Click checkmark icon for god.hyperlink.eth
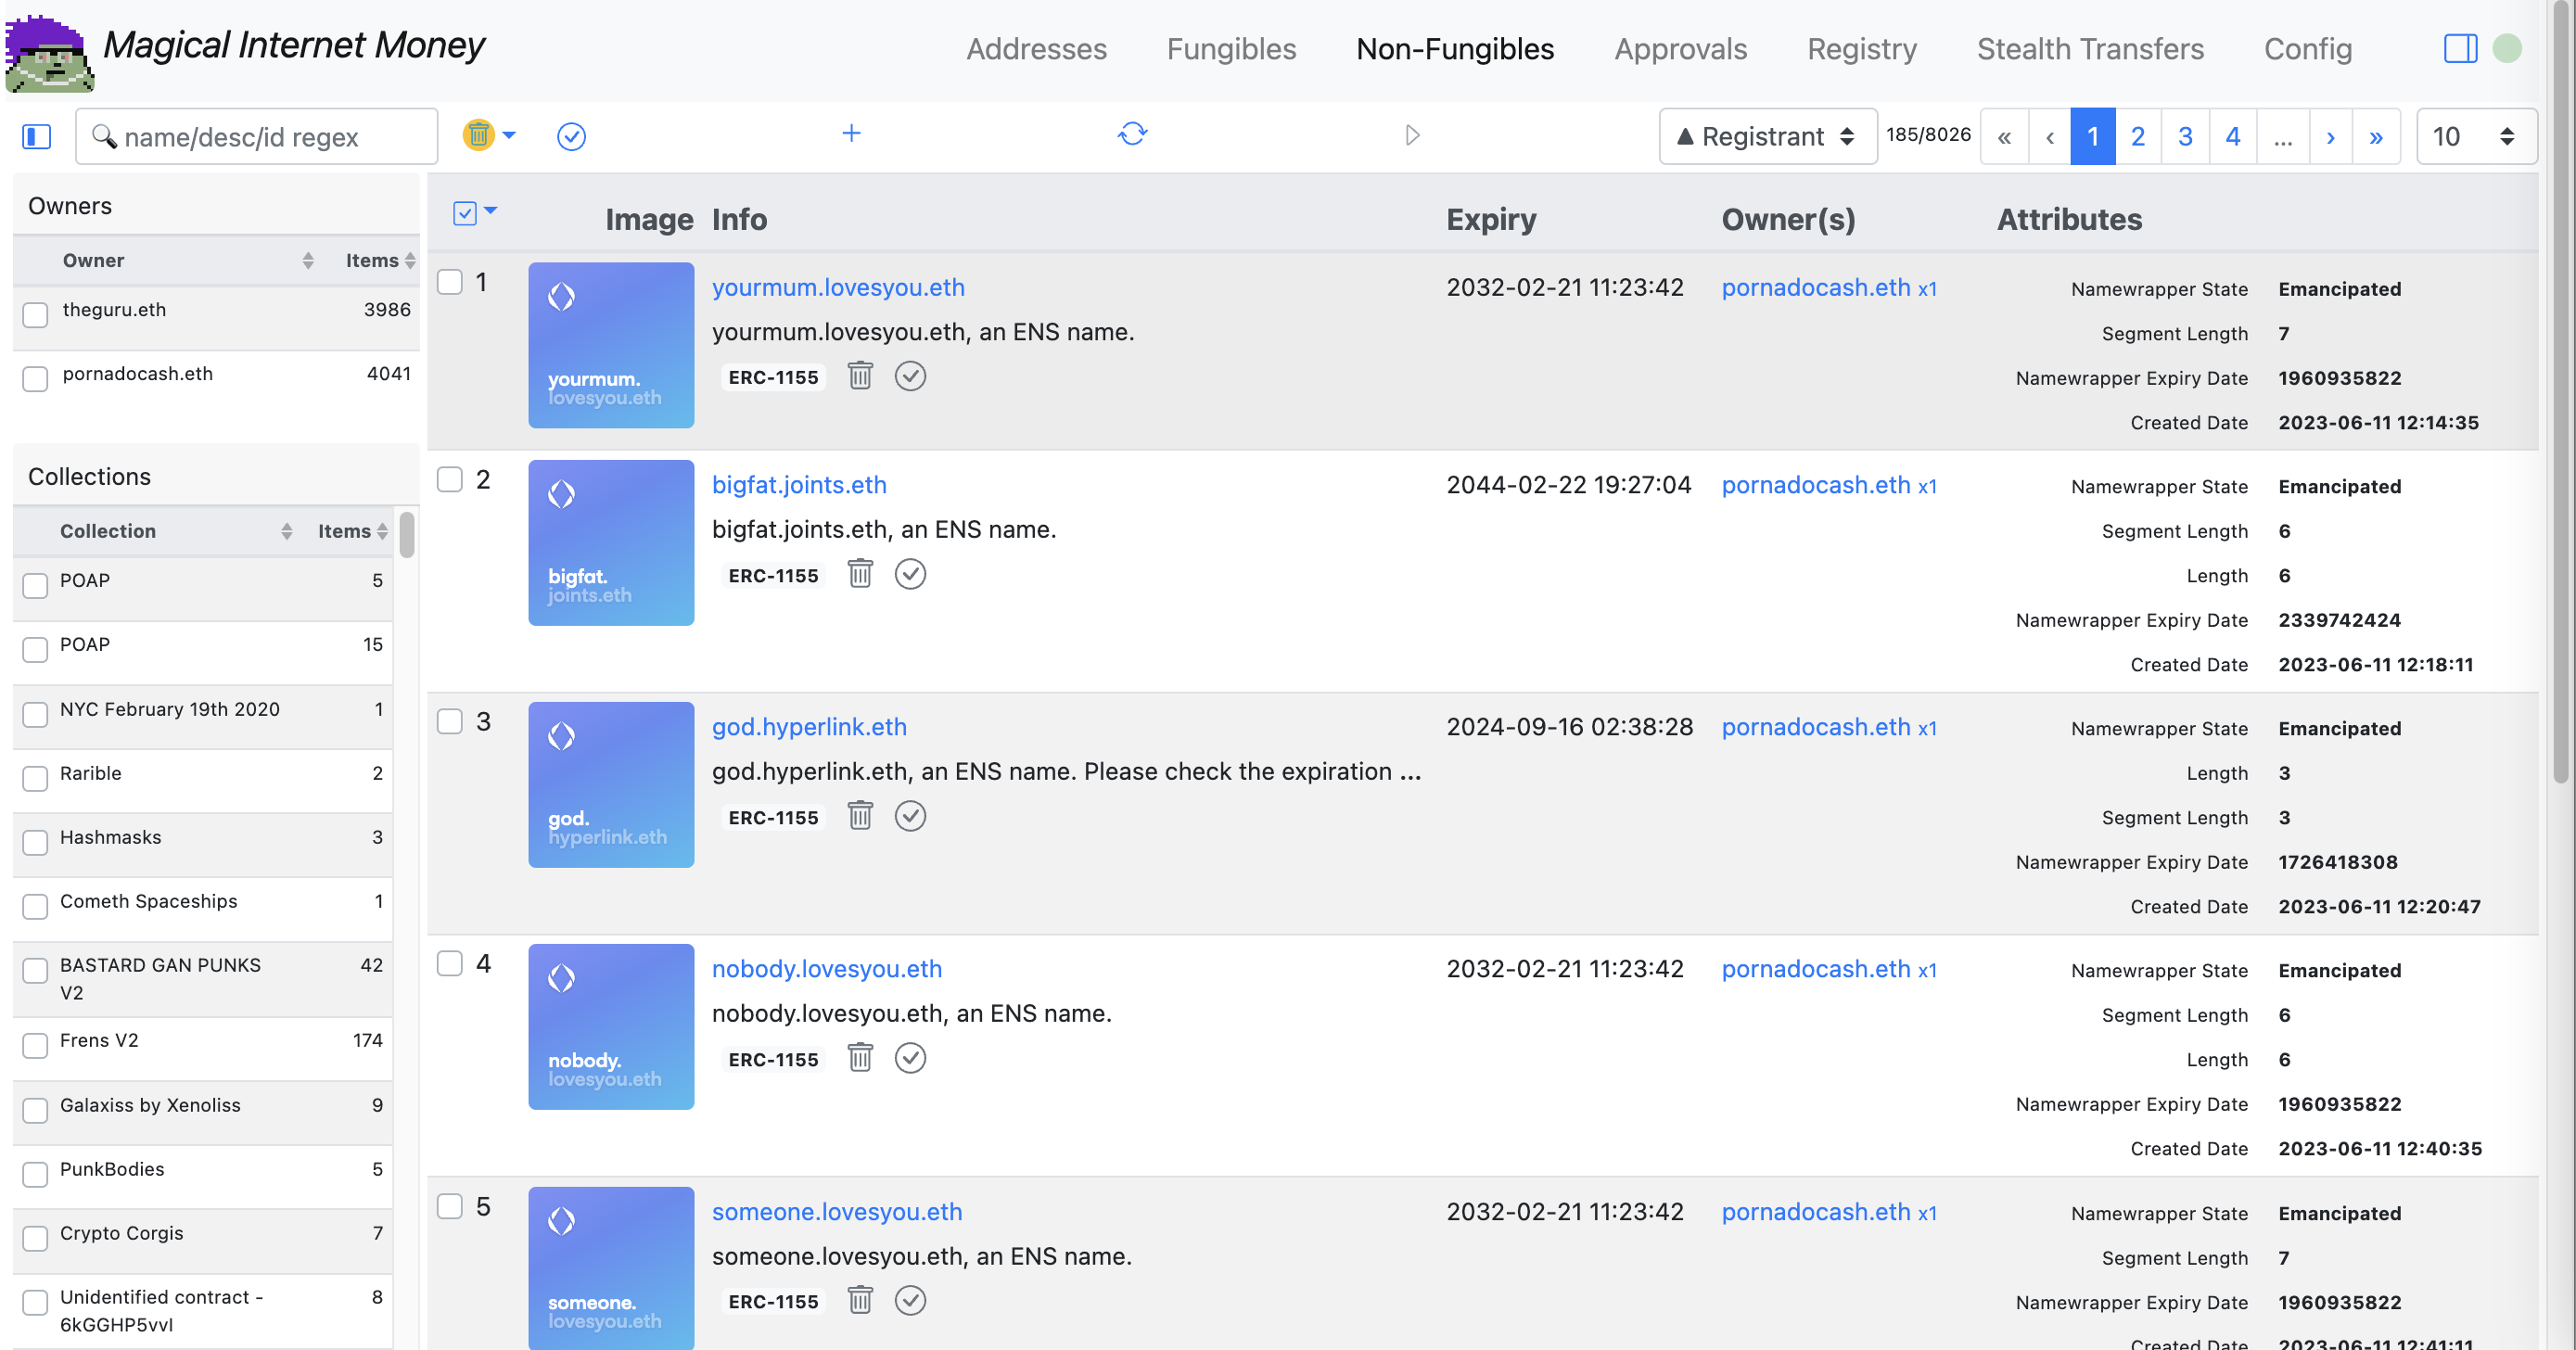Viewport: 2576px width, 1350px height. pyautogui.click(x=910, y=816)
